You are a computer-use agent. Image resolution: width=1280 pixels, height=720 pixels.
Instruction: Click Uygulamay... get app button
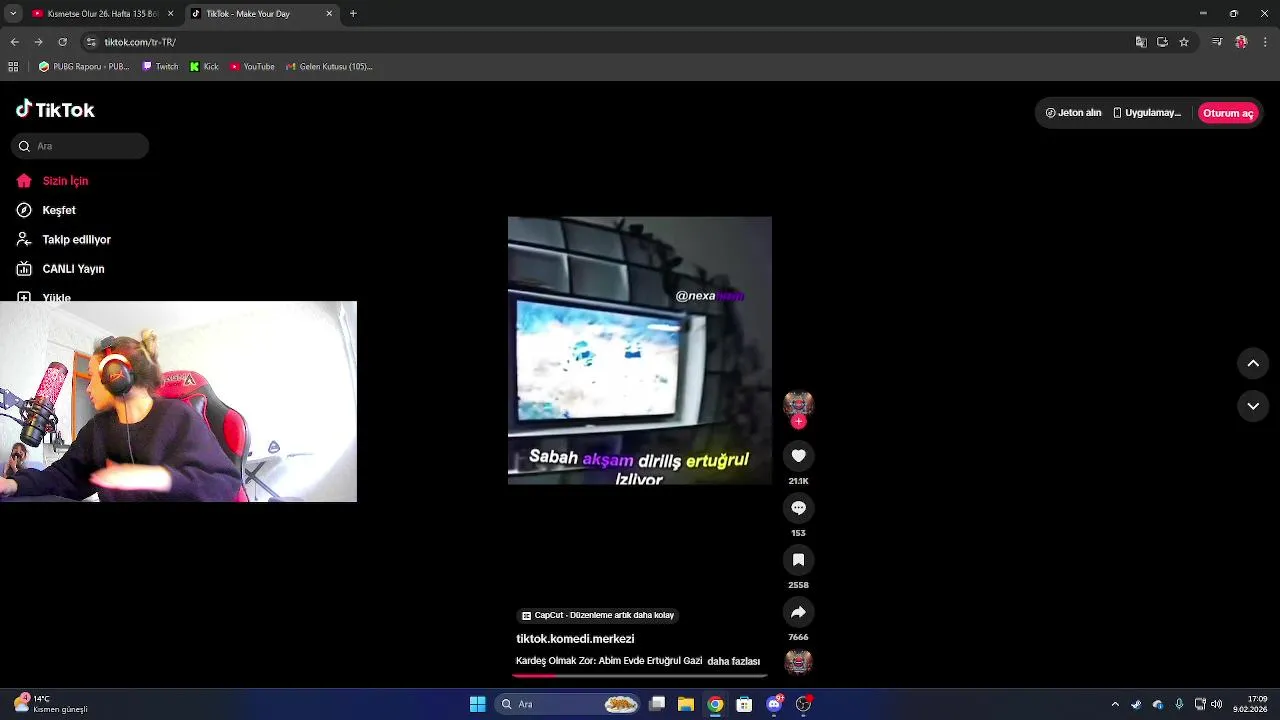point(1147,113)
